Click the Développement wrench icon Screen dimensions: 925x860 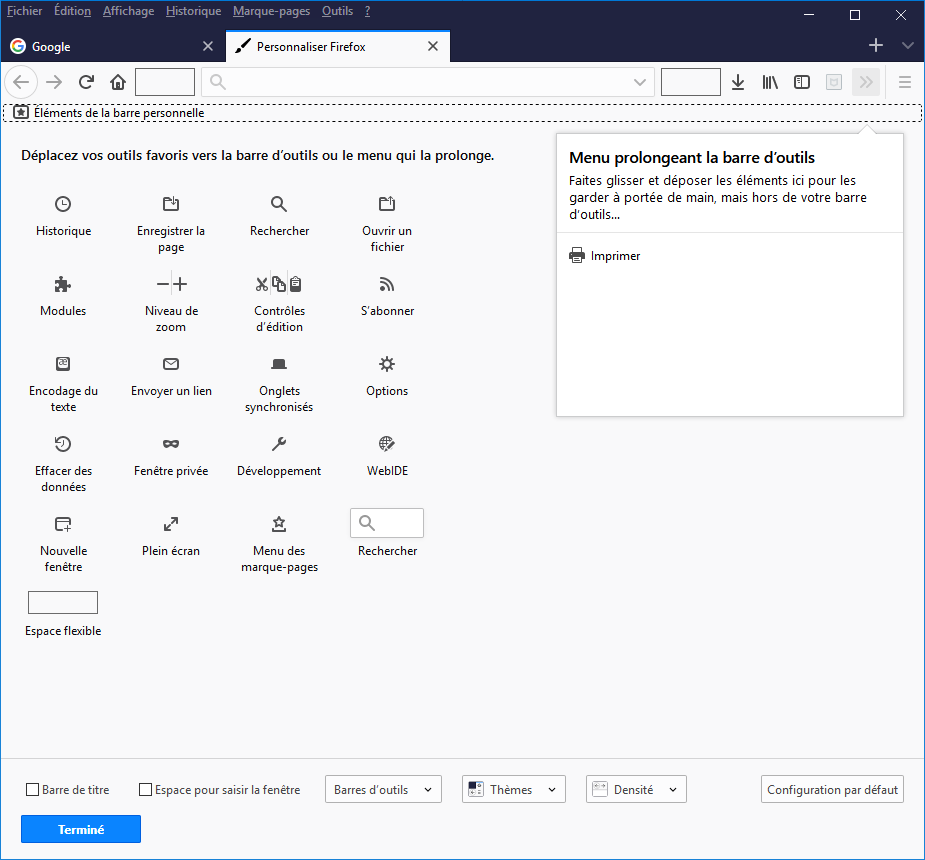click(x=279, y=444)
